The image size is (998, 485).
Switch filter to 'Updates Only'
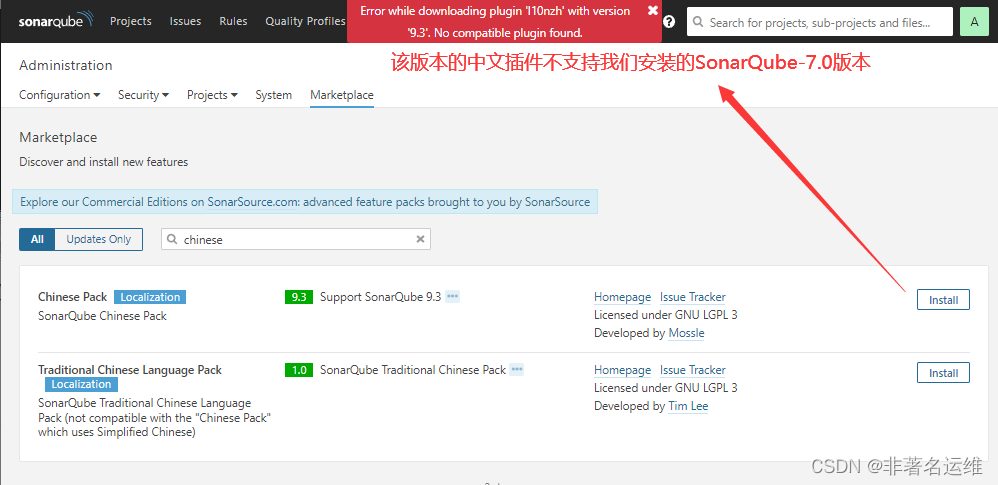click(x=99, y=239)
